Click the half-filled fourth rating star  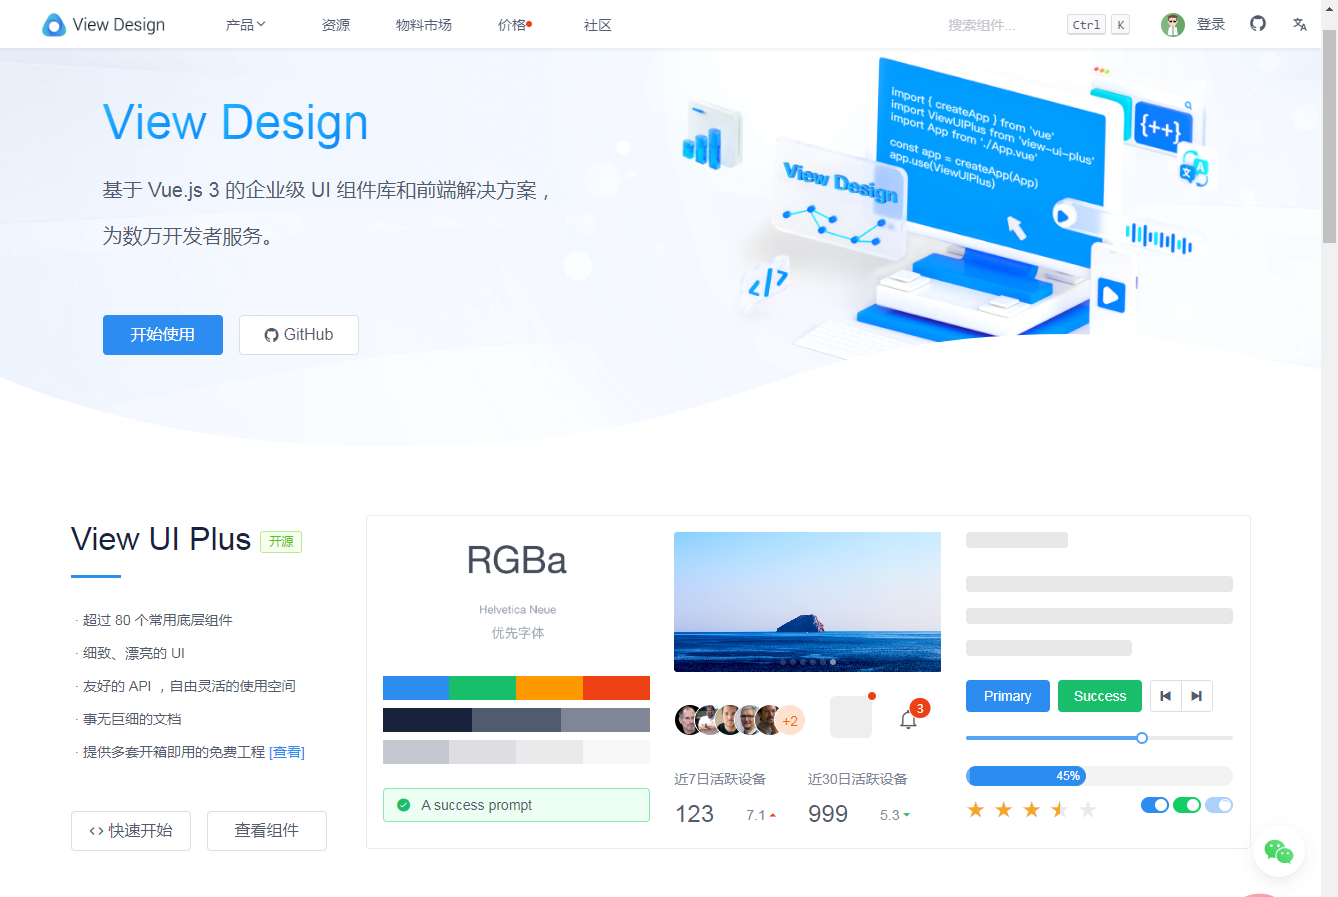[x=1060, y=809]
